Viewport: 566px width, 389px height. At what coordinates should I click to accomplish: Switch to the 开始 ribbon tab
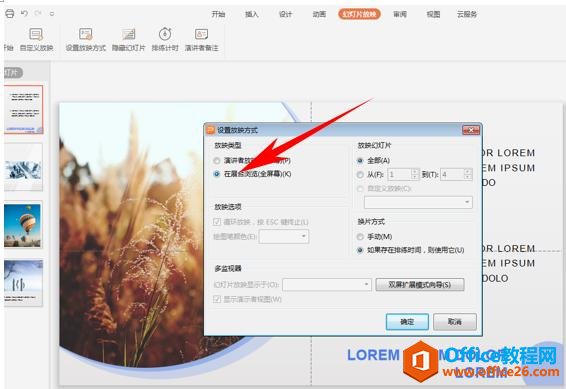[x=218, y=14]
